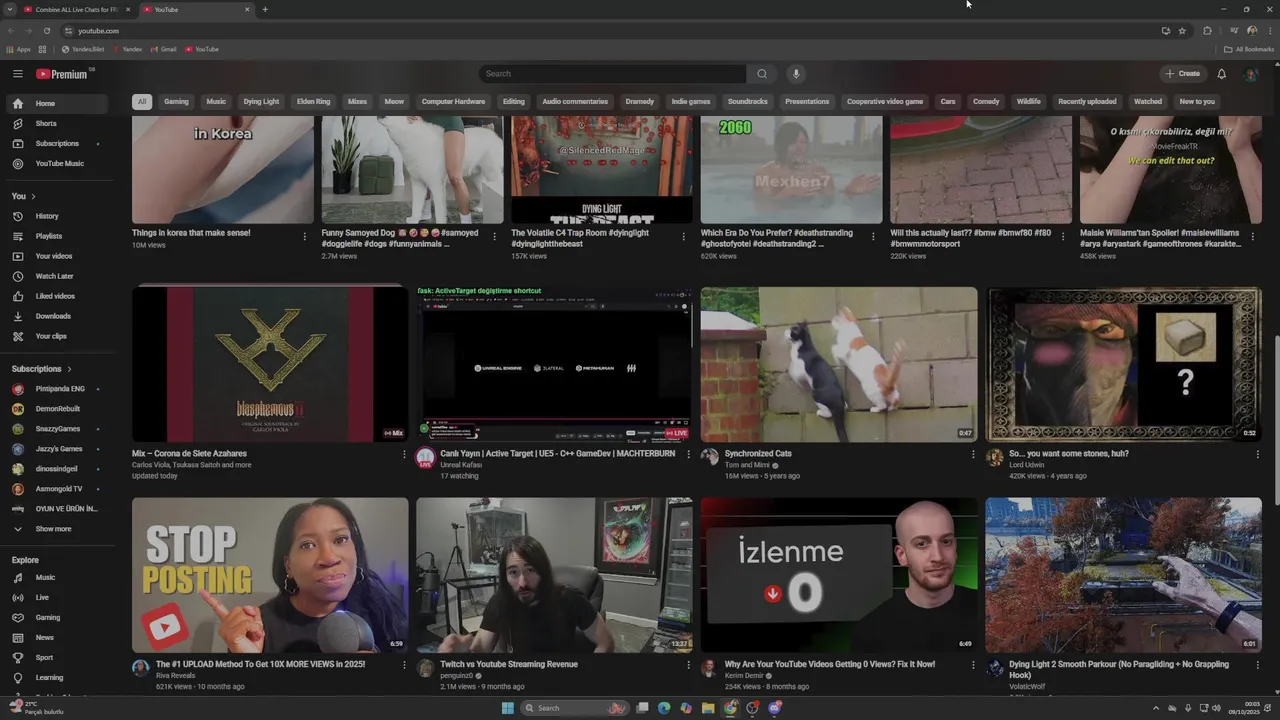Open the Windows Start menu
The width and height of the screenshot is (1280, 720).
tap(507, 708)
